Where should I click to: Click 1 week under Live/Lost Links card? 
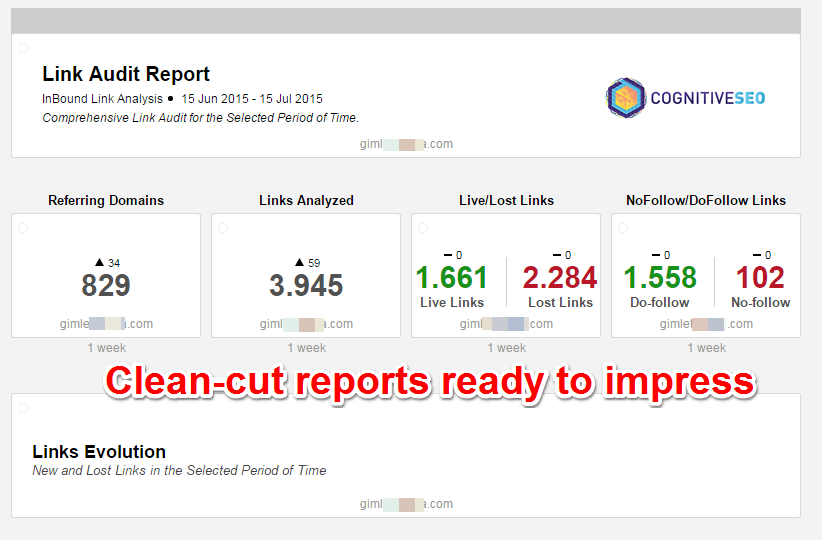[x=506, y=348]
